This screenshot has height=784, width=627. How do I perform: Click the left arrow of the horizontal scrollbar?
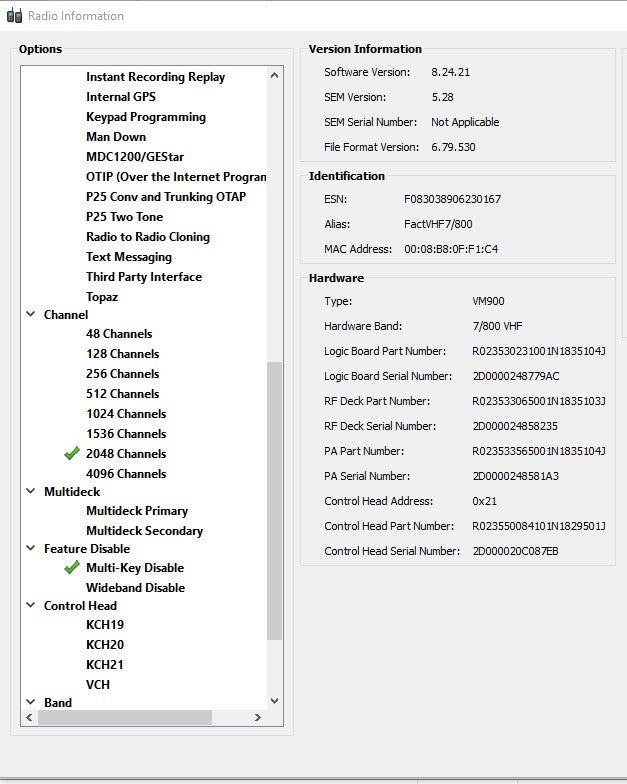click(x=29, y=718)
